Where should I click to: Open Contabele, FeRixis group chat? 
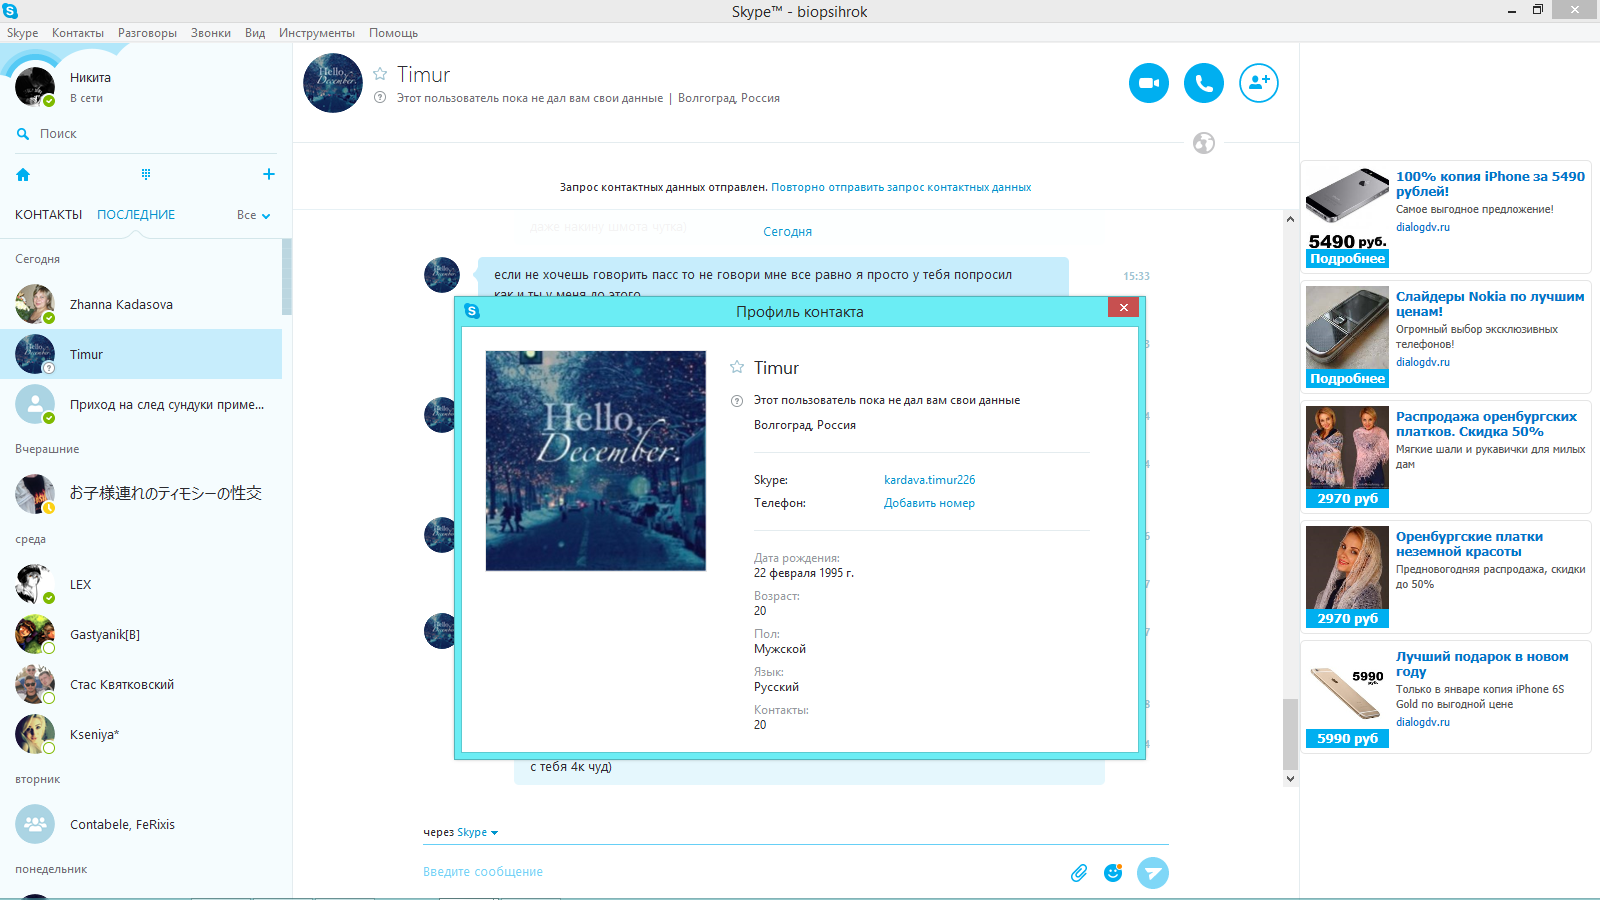(141, 824)
